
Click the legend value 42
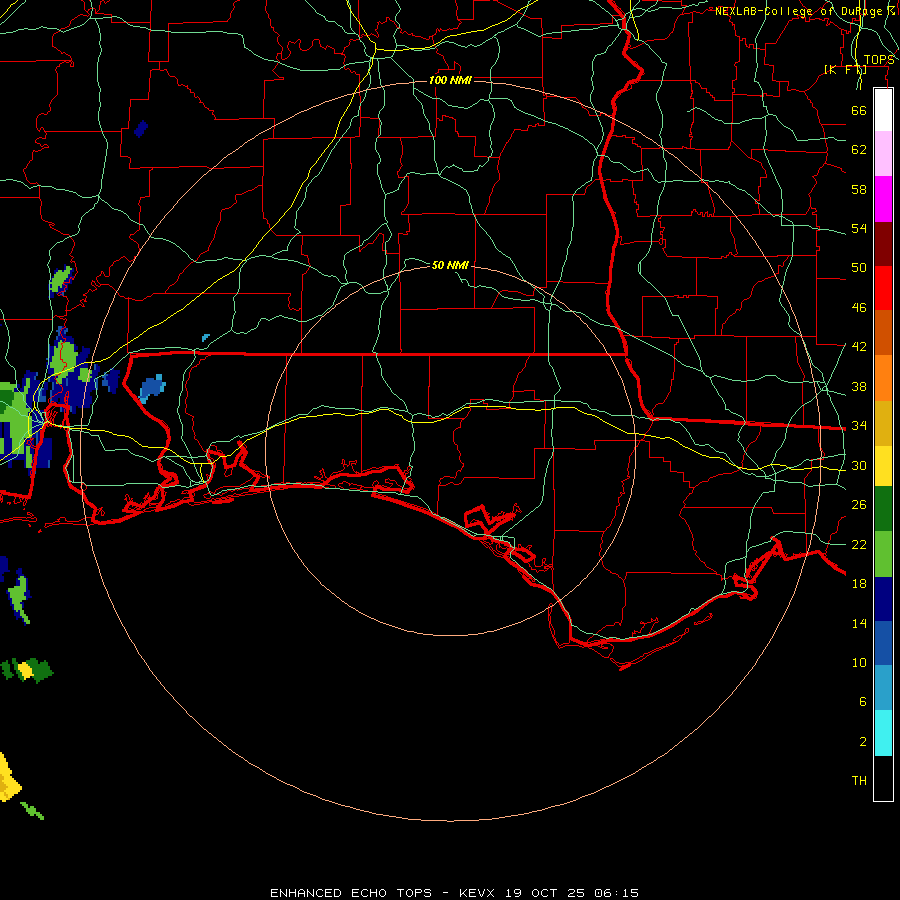(x=859, y=347)
